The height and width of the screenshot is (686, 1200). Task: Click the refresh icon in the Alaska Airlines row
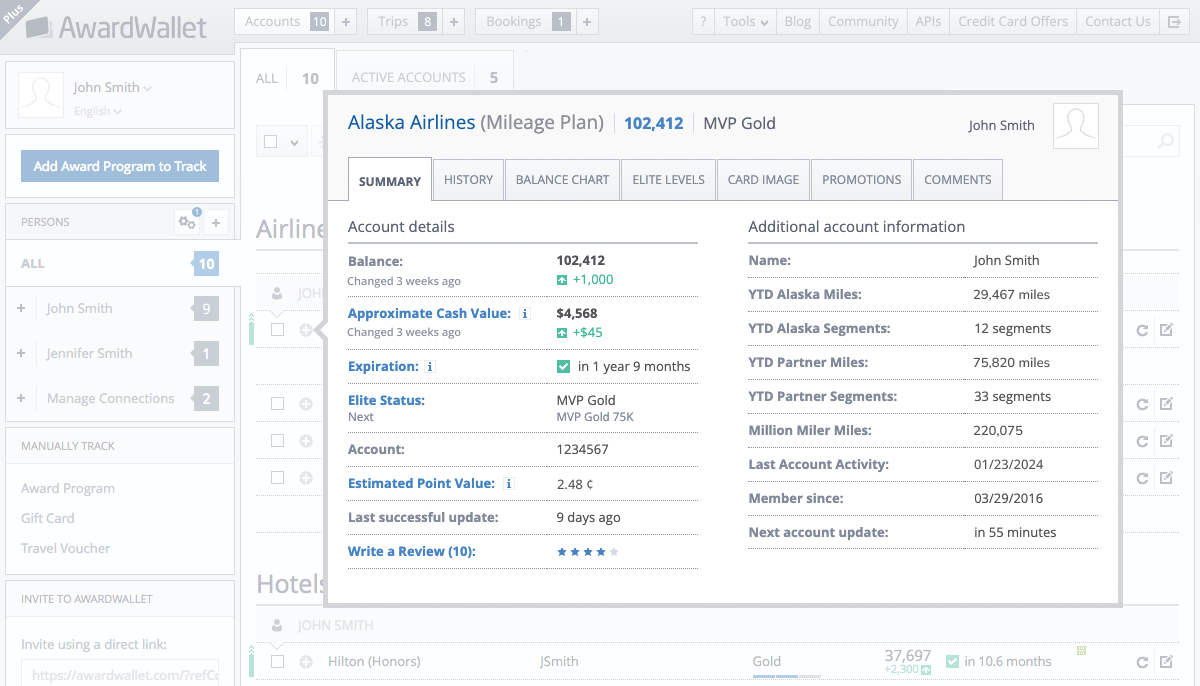[1143, 329]
